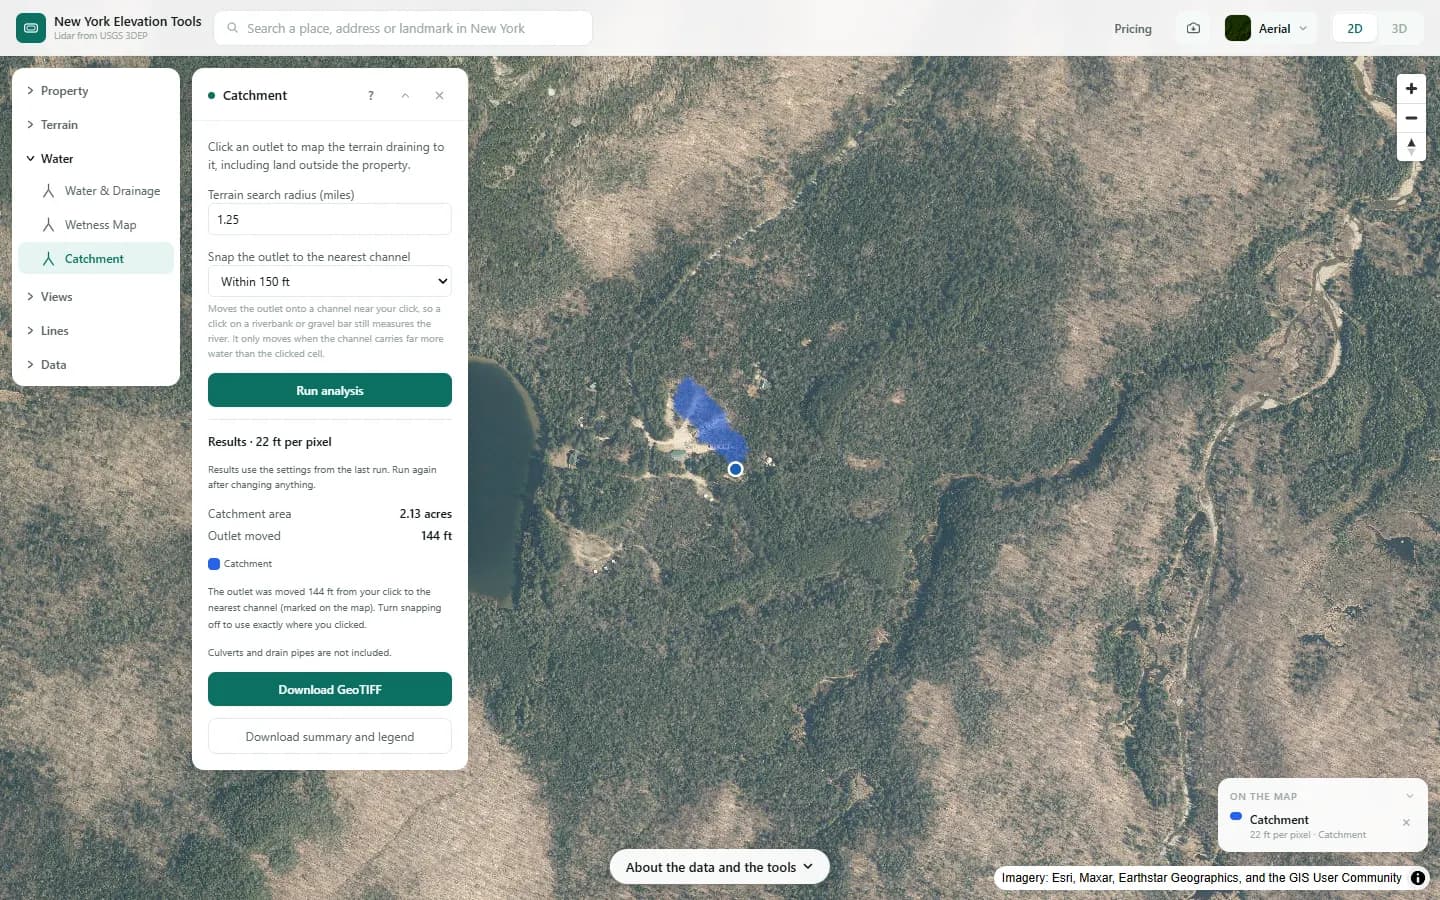Zoom in on the map
The image size is (1440, 900).
point(1411,89)
